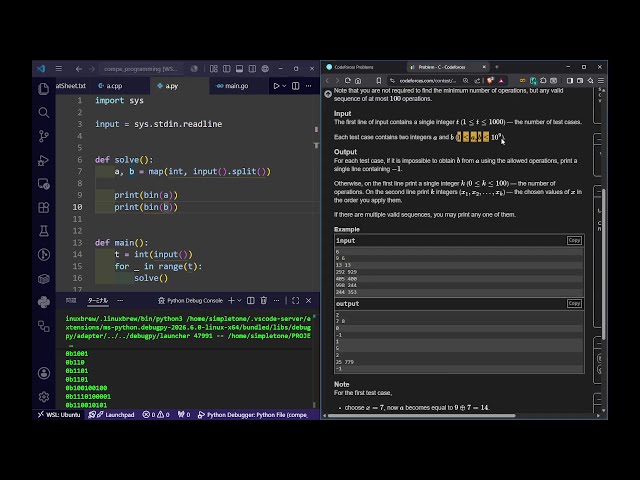Image resolution: width=640 pixels, height=480 pixels.
Task: Run the Python file with play button
Action: coord(276,86)
